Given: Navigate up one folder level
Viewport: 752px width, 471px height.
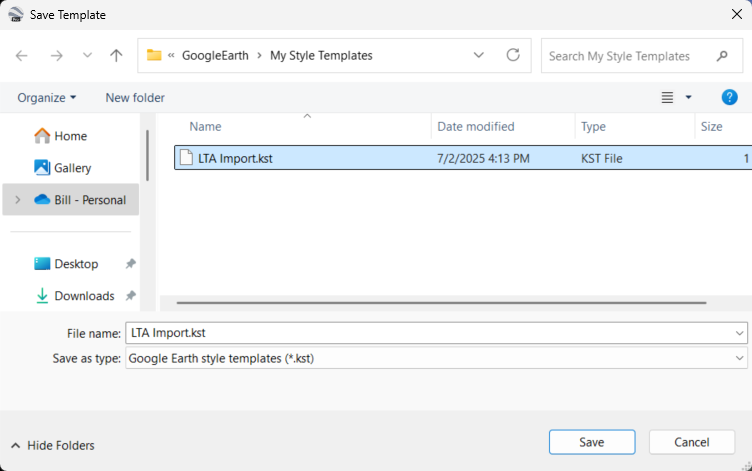Looking at the screenshot, I should coord(116,56).
